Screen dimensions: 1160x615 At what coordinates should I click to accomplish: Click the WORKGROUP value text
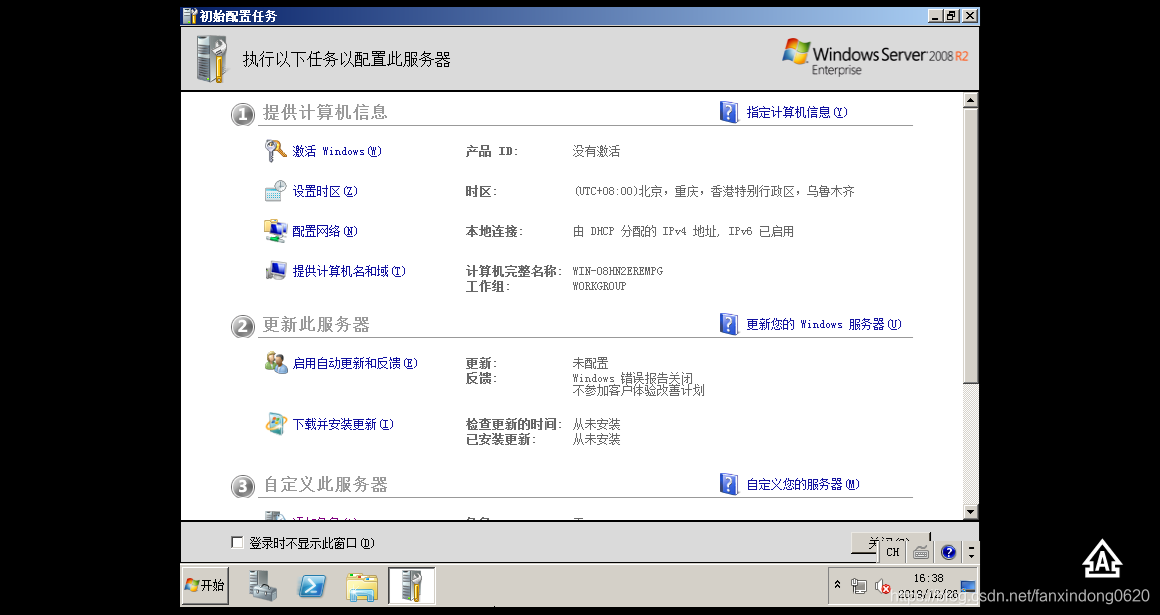coord(599,286)
